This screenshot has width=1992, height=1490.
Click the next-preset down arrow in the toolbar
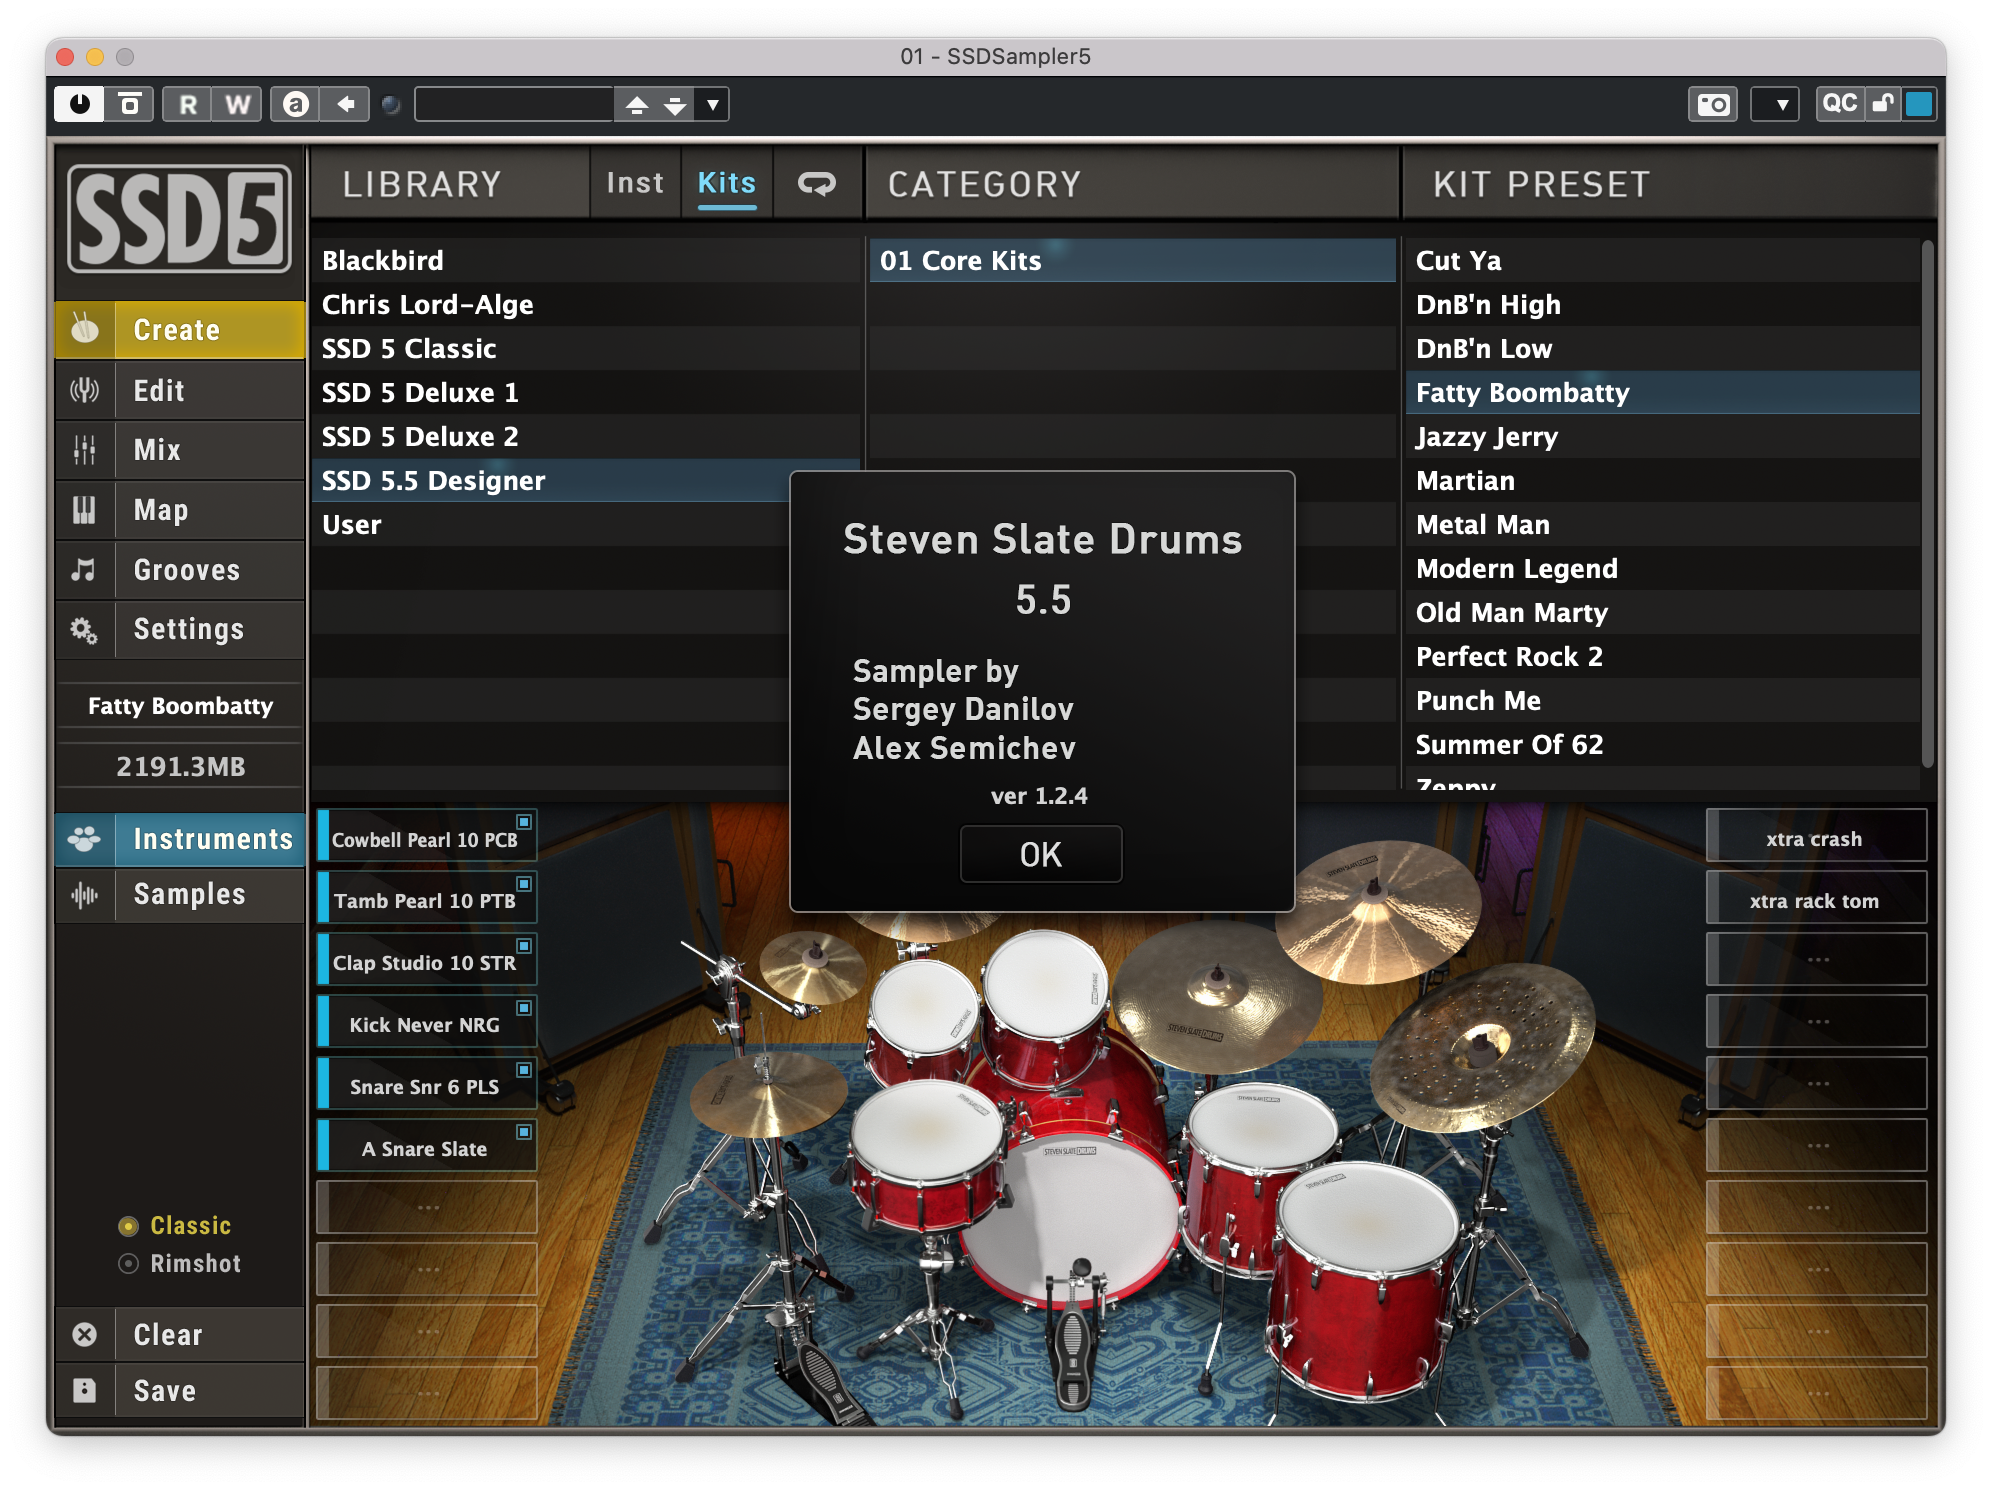tap(674, 104)
